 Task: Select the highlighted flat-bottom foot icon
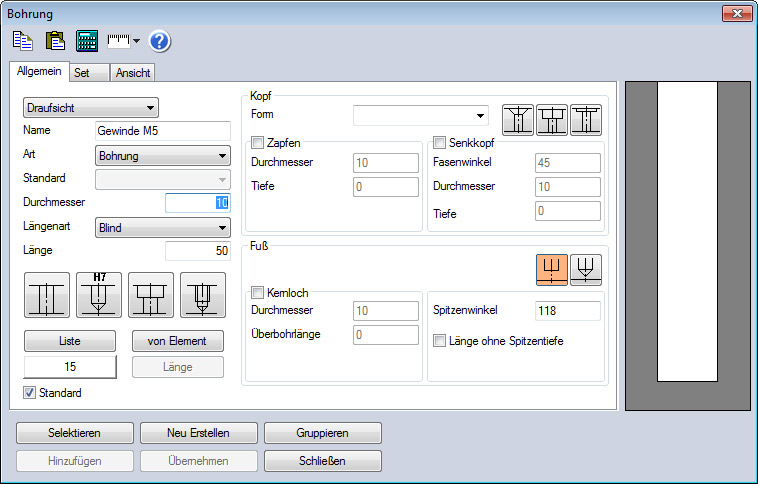click(551, 269)
